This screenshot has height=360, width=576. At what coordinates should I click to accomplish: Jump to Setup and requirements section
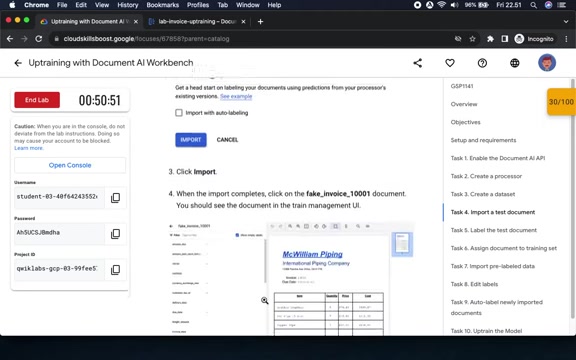[x=483, y=140]
